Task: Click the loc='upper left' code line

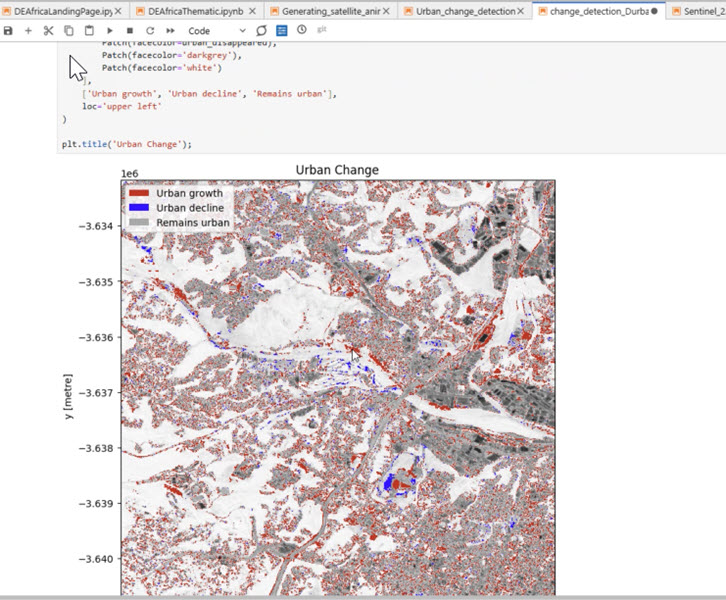Action: tap(122, 106)
